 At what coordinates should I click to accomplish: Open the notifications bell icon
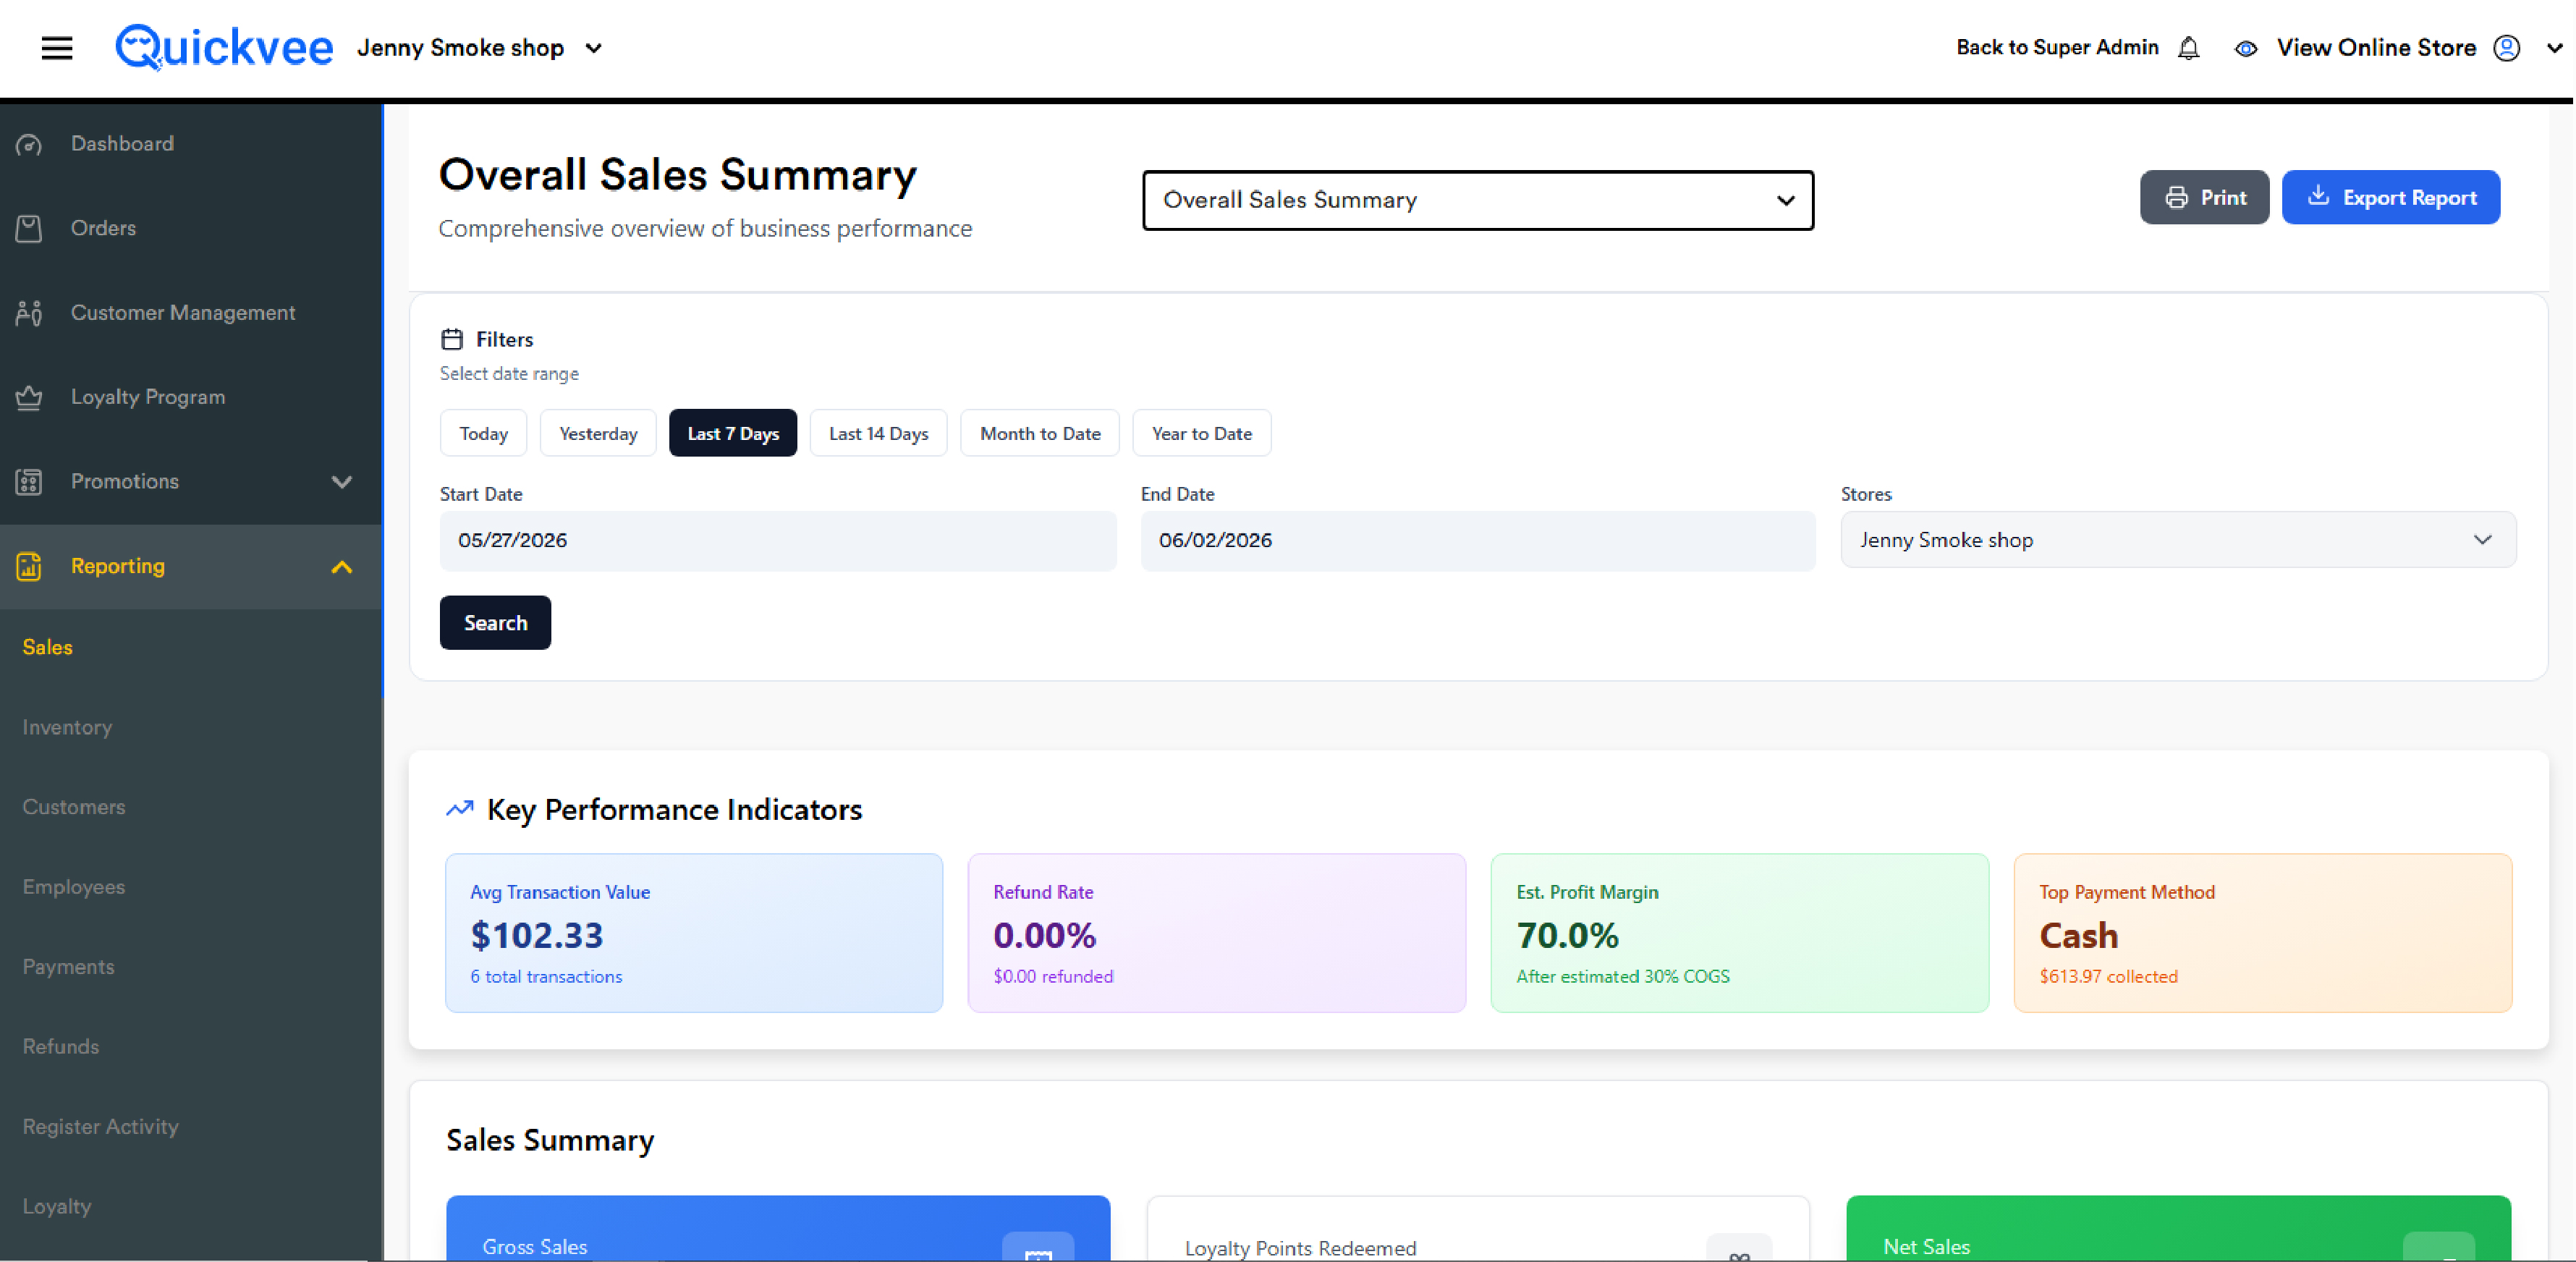[2188, 48]
